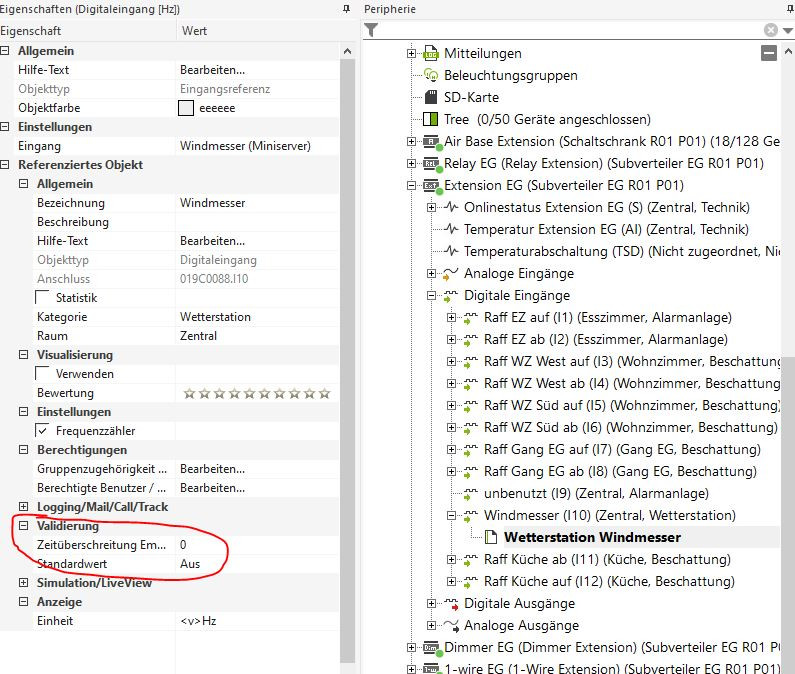This screenshot has width=795, height=674.
Task: Click the Air Base Extension device icon
Action: pyautogui.click(x=431, y=141)
